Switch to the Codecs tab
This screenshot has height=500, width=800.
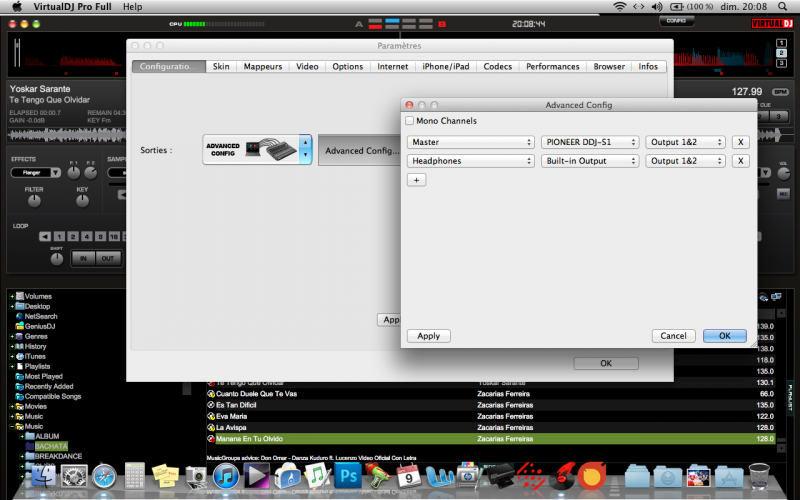[497, 66]
